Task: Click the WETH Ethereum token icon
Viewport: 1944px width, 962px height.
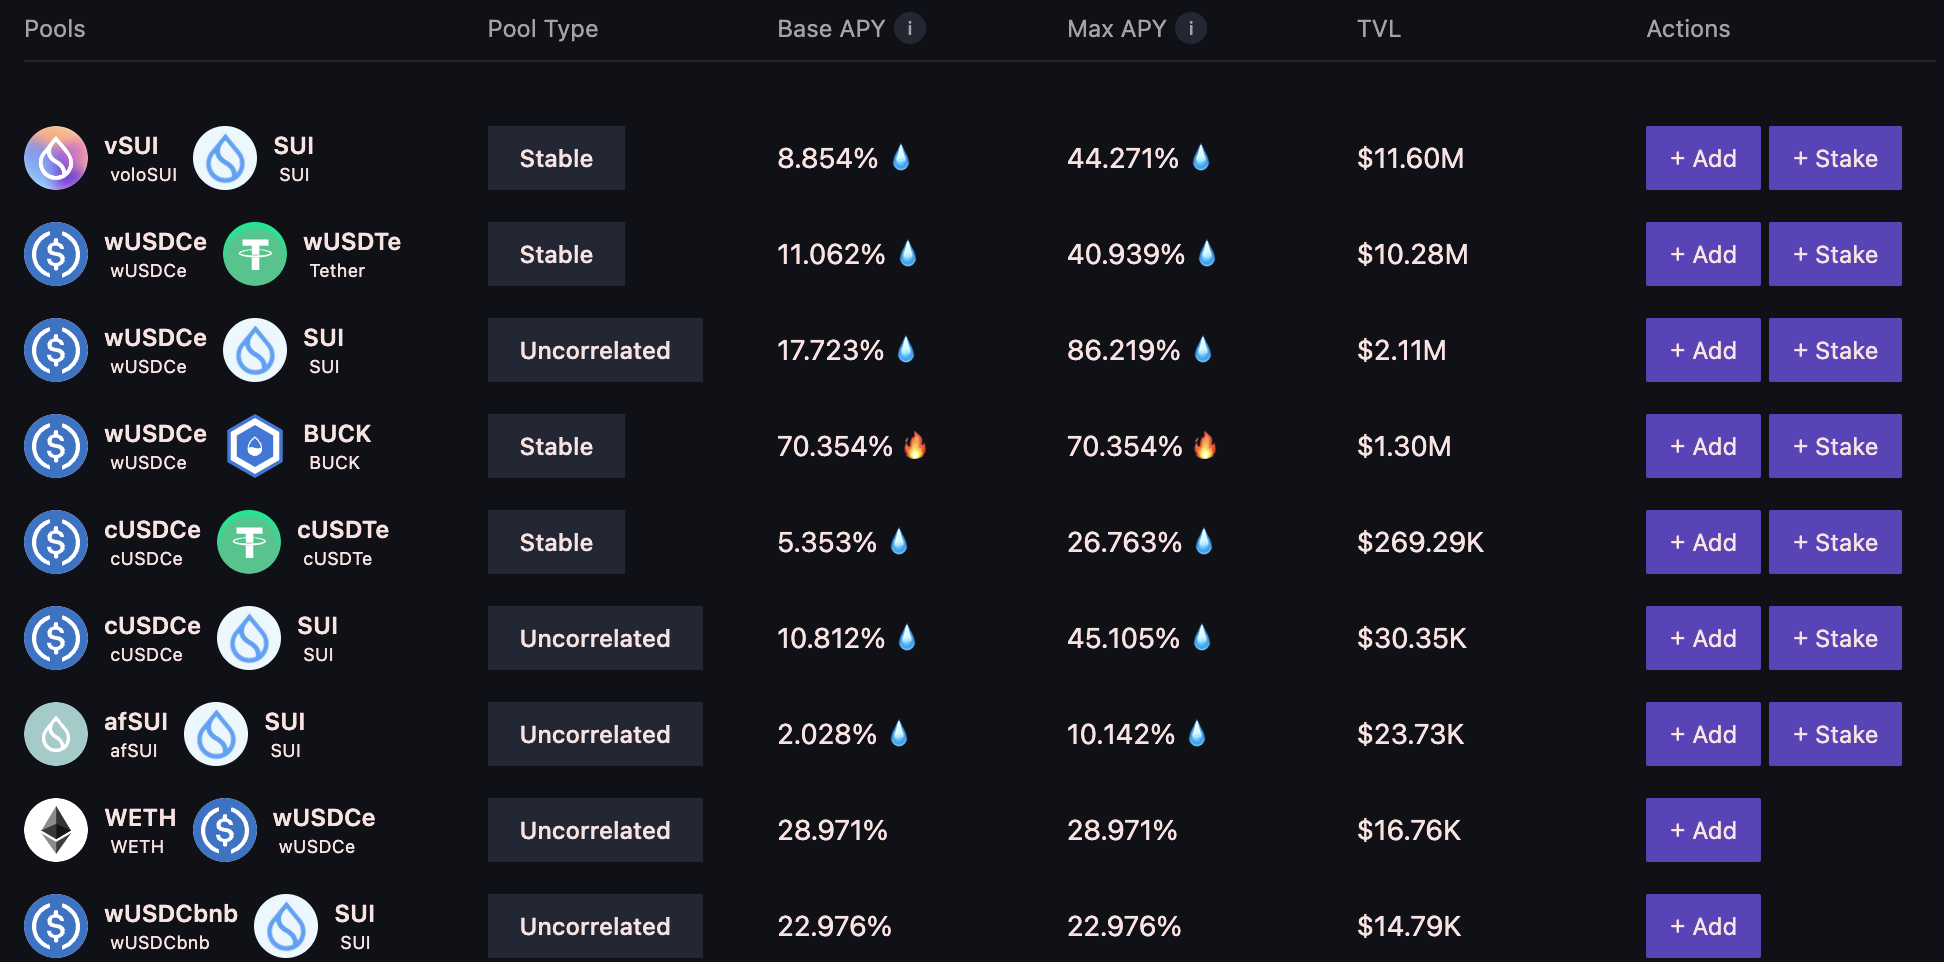Action: coord(56,830)
